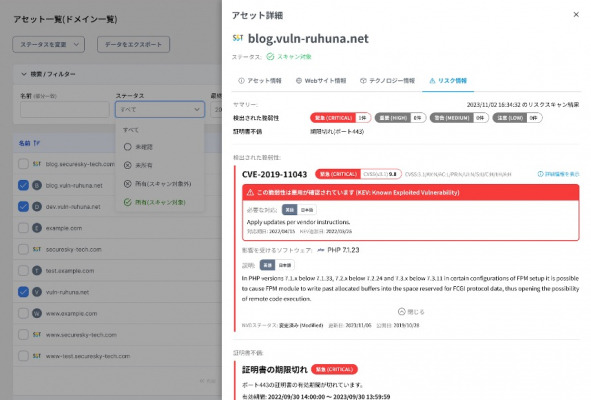Image resolution: width=591 pixels, height=400 pixels.
Task: Open the ステータスを変更 dropdown button
Action: click(x=49, y=44)
